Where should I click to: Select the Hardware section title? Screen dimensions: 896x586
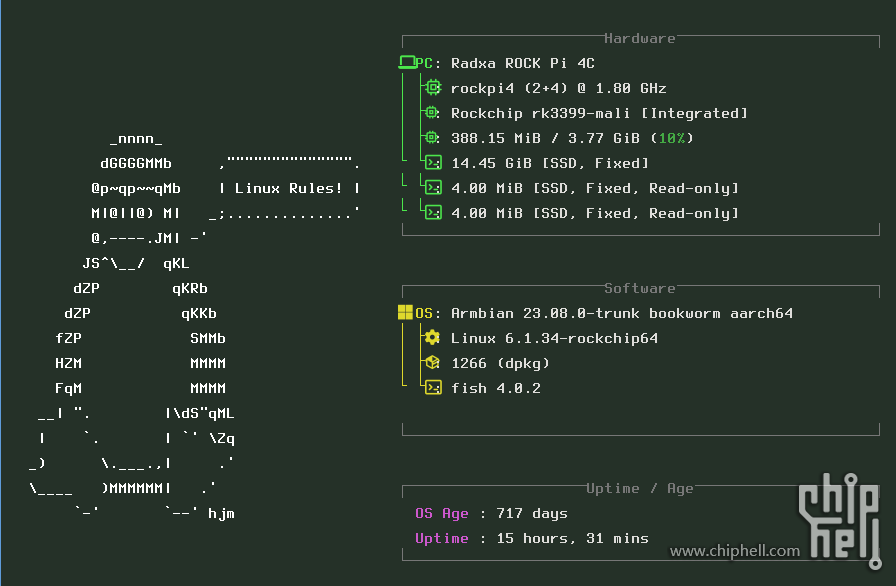pyautogui.click(x=639, y=38)
